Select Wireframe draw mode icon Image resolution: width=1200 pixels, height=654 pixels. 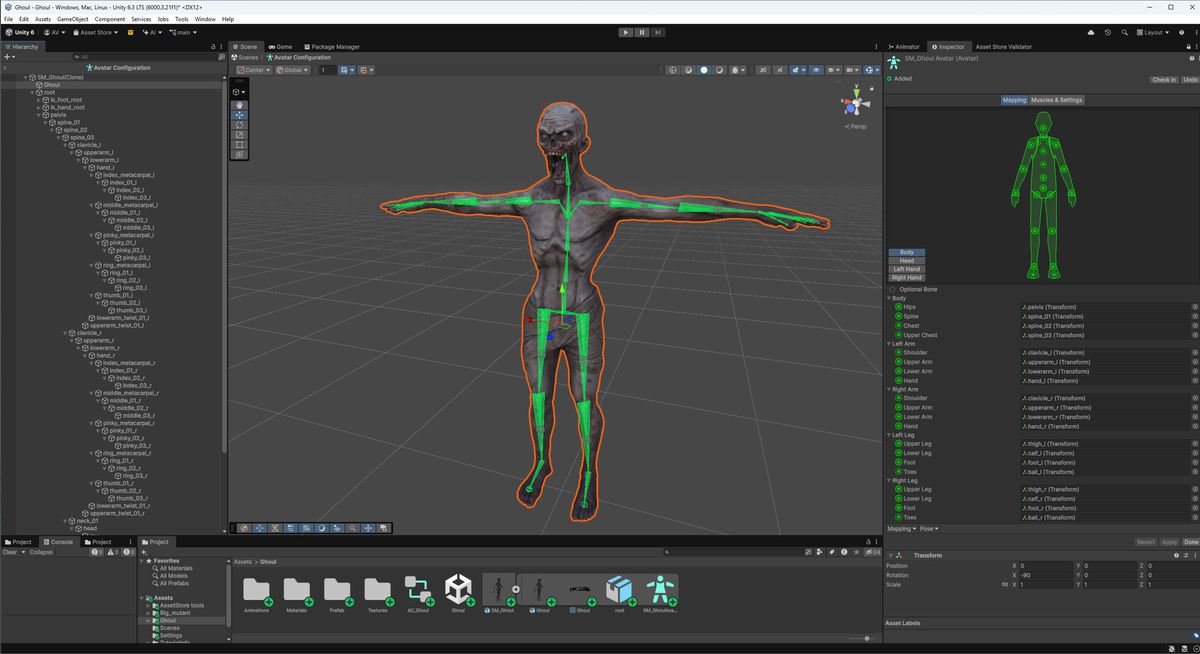coord(673,70)
